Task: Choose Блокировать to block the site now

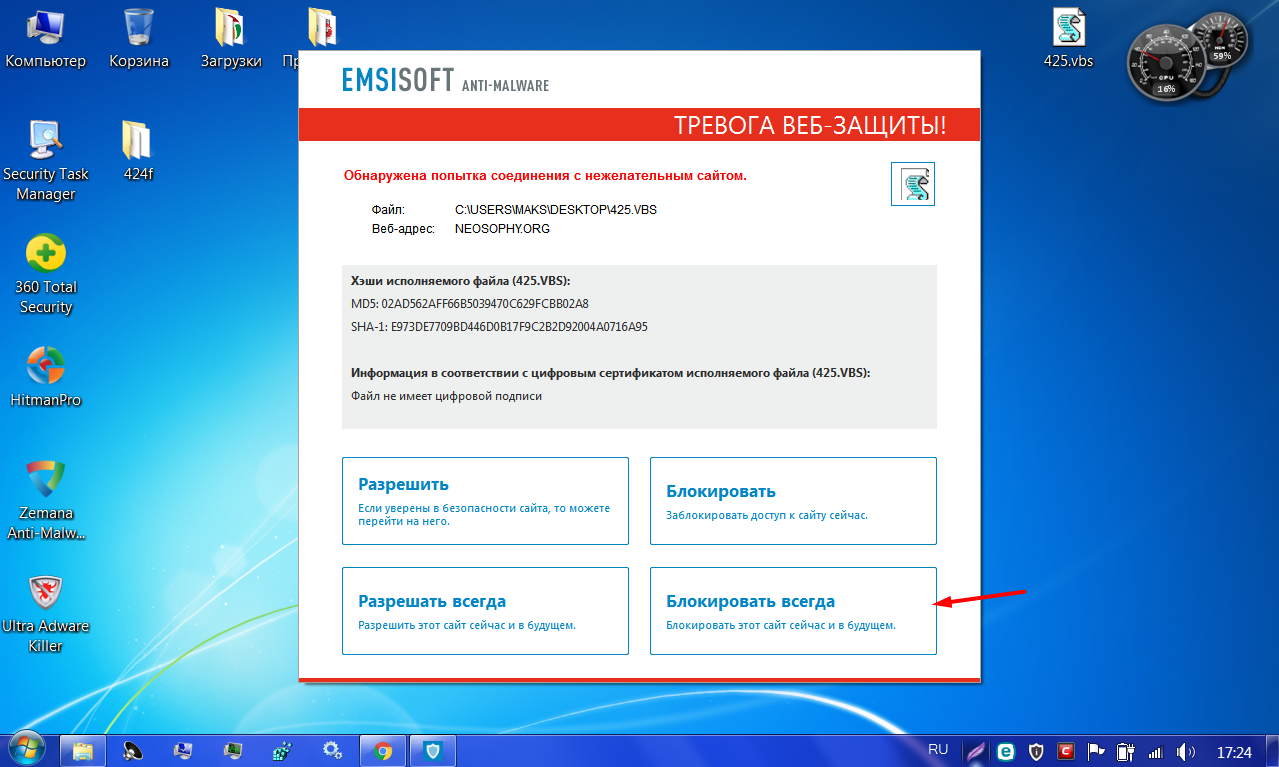Action: 793,501
